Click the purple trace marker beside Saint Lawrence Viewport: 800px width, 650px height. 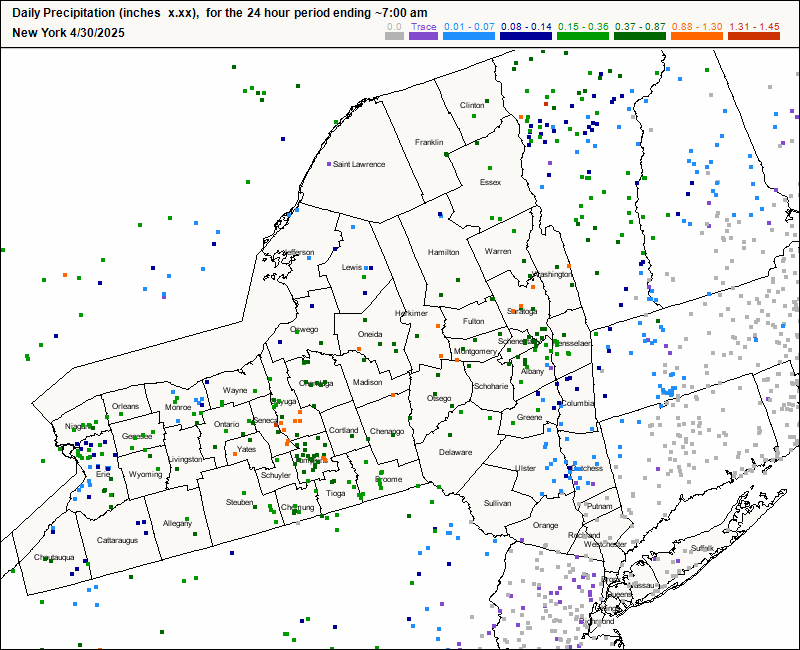tap(329, 164)
